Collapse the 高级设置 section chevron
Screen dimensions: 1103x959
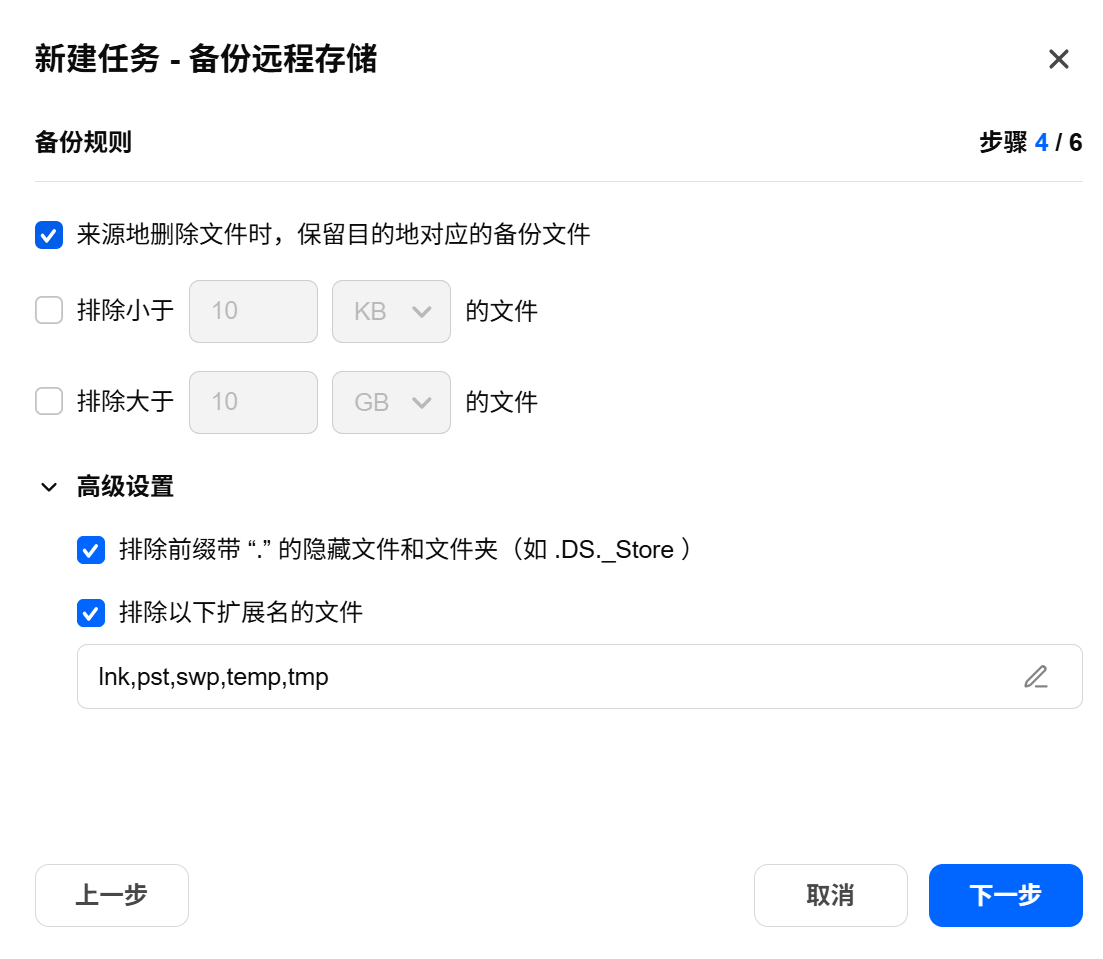pyautogui.click(x=49, y=487)
